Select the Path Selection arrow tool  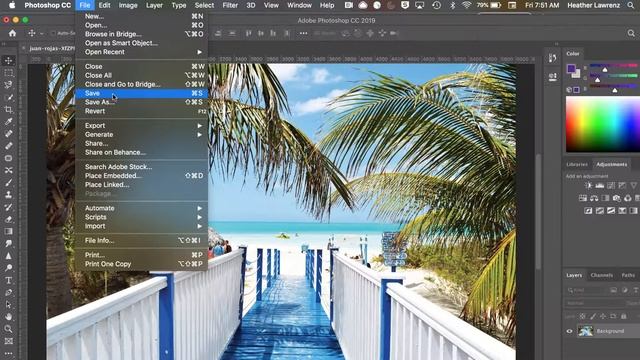(8, 304)
